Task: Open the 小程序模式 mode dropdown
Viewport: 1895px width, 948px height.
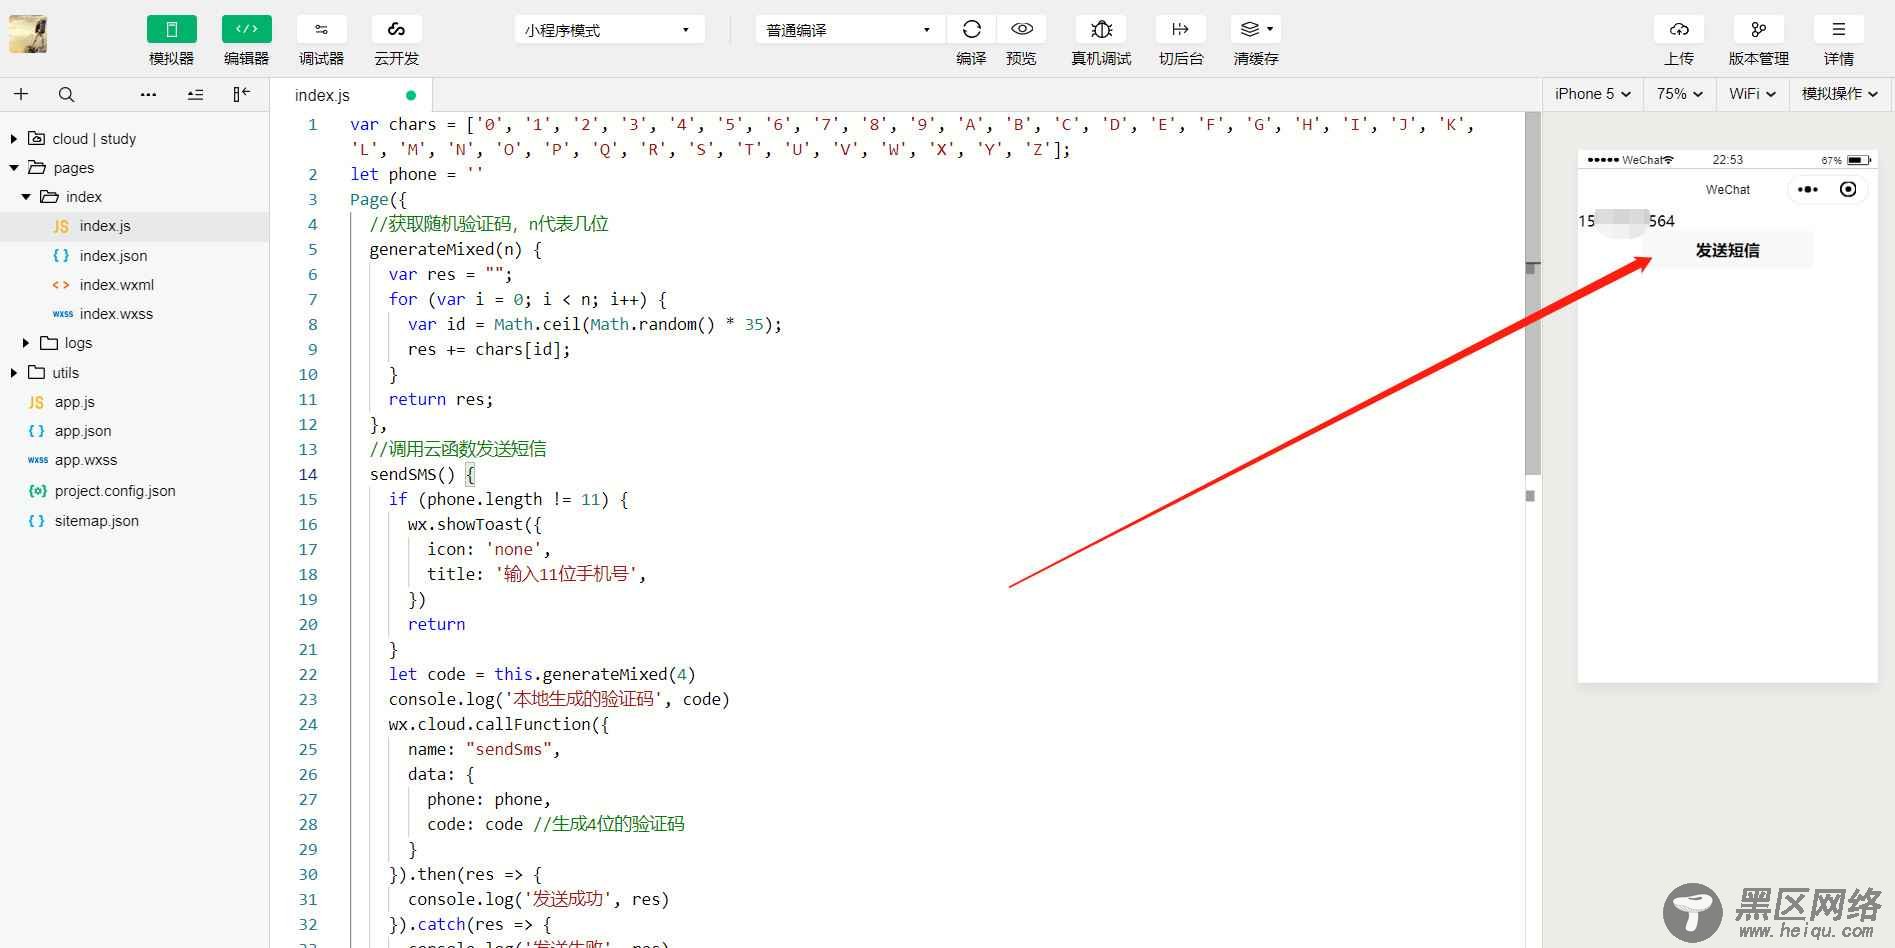Action: [x=609, y=30]
